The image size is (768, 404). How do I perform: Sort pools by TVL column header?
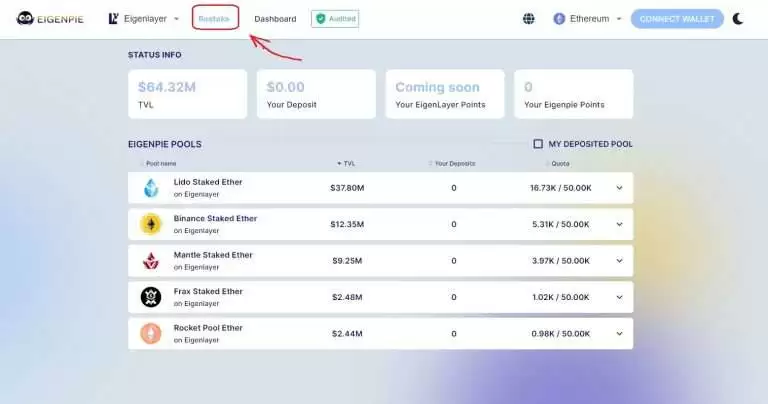[x=347, y=163]
